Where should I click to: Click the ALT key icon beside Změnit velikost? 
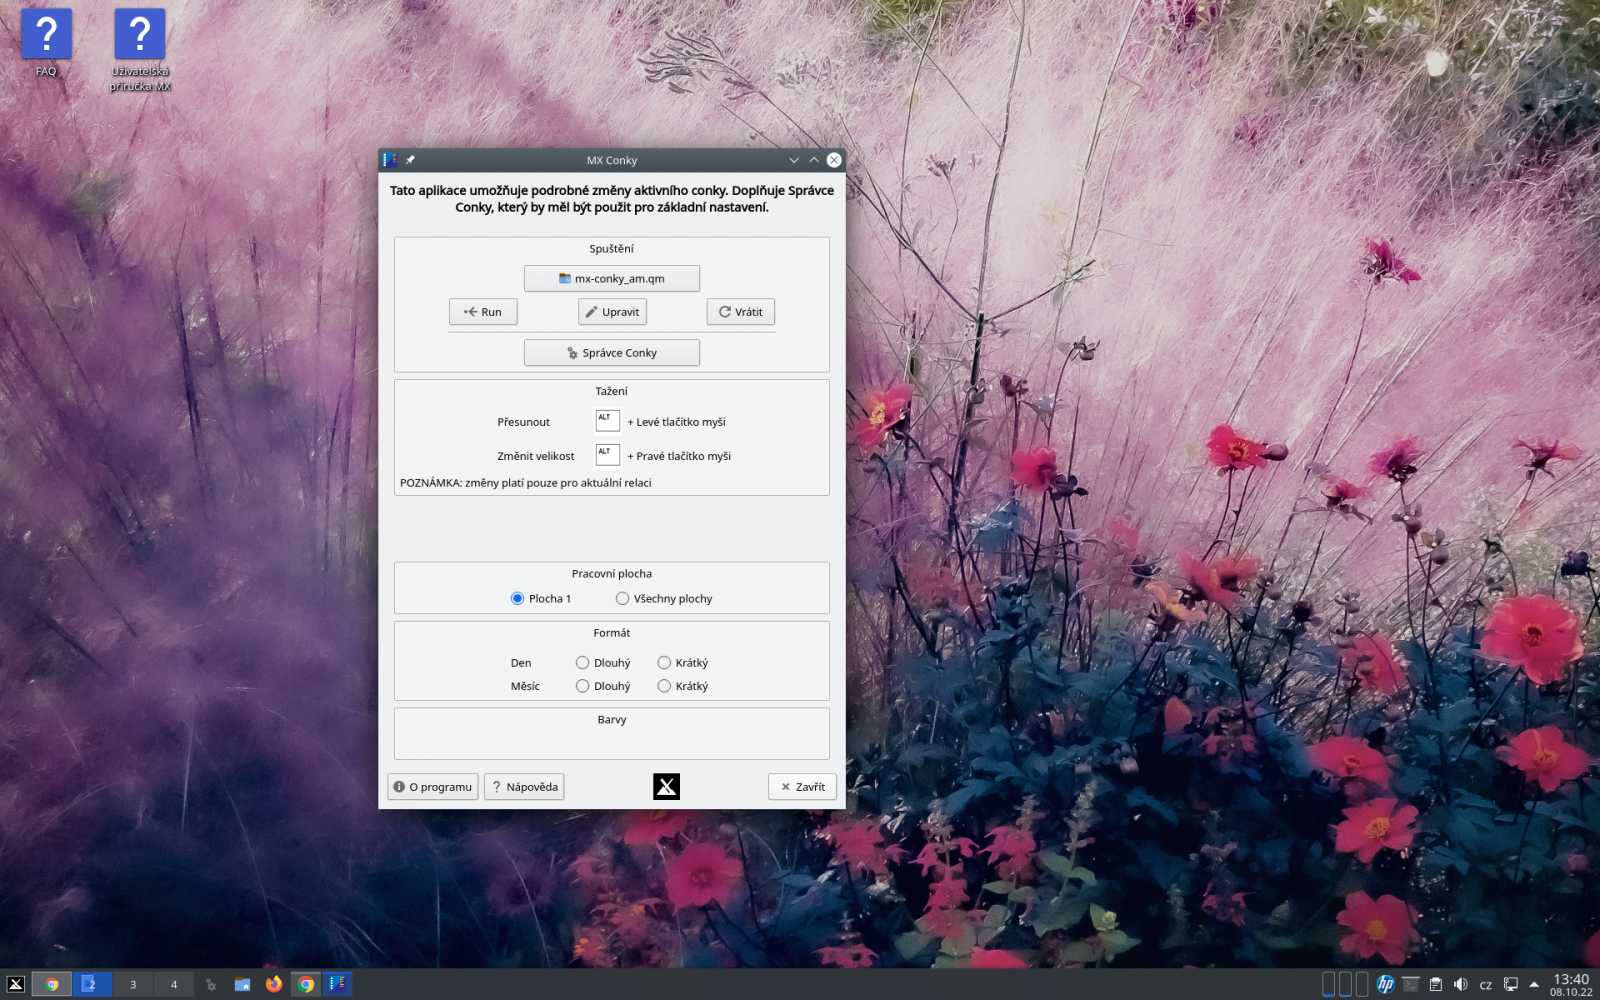point(607,455)
